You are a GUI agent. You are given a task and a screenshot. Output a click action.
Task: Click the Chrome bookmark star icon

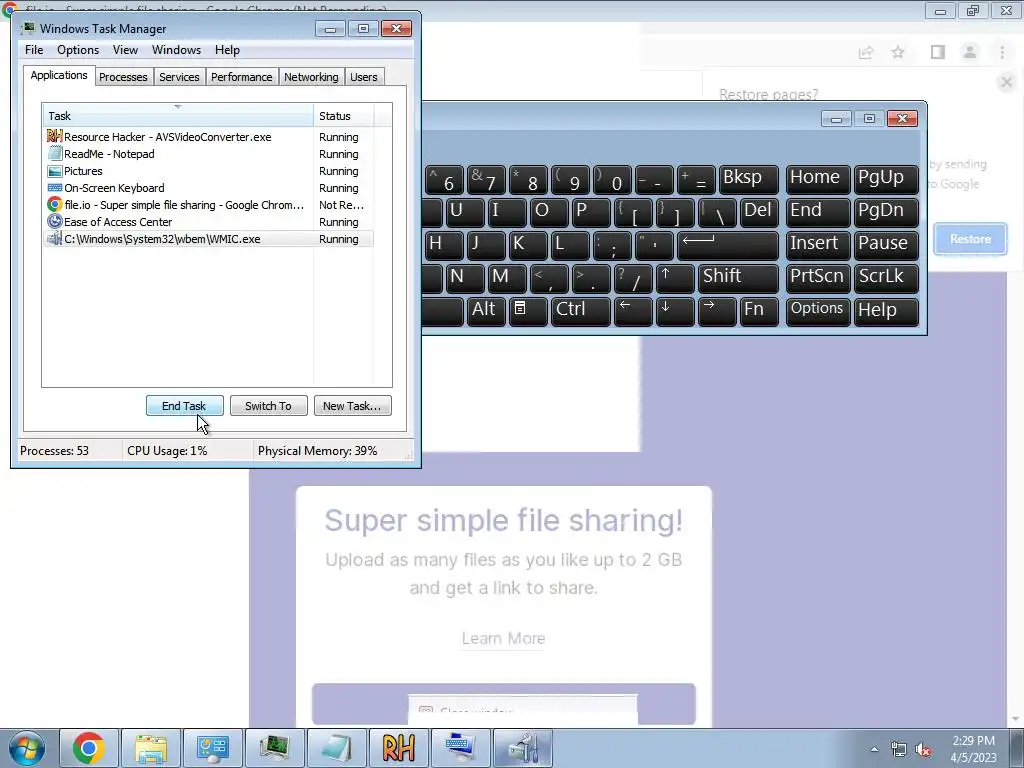point(898,52)
